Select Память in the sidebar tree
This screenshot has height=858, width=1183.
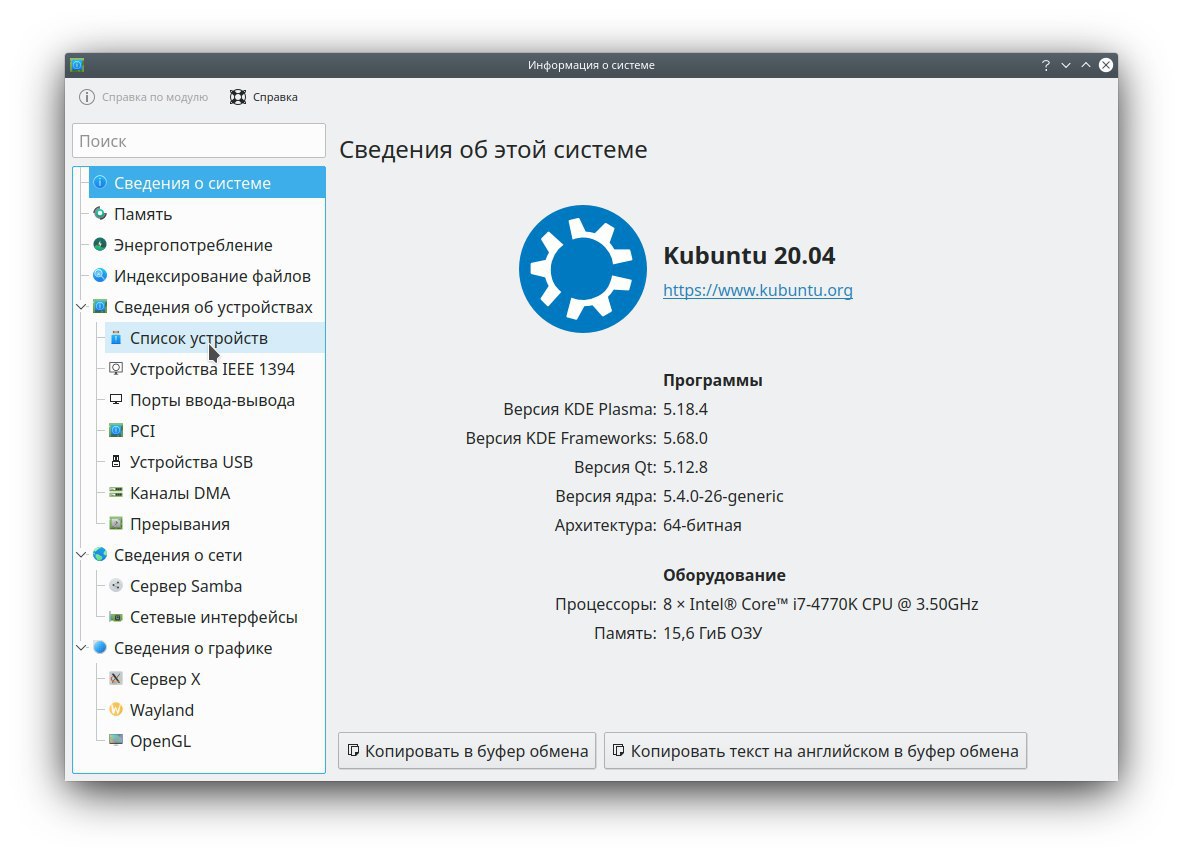pos(207,214)
